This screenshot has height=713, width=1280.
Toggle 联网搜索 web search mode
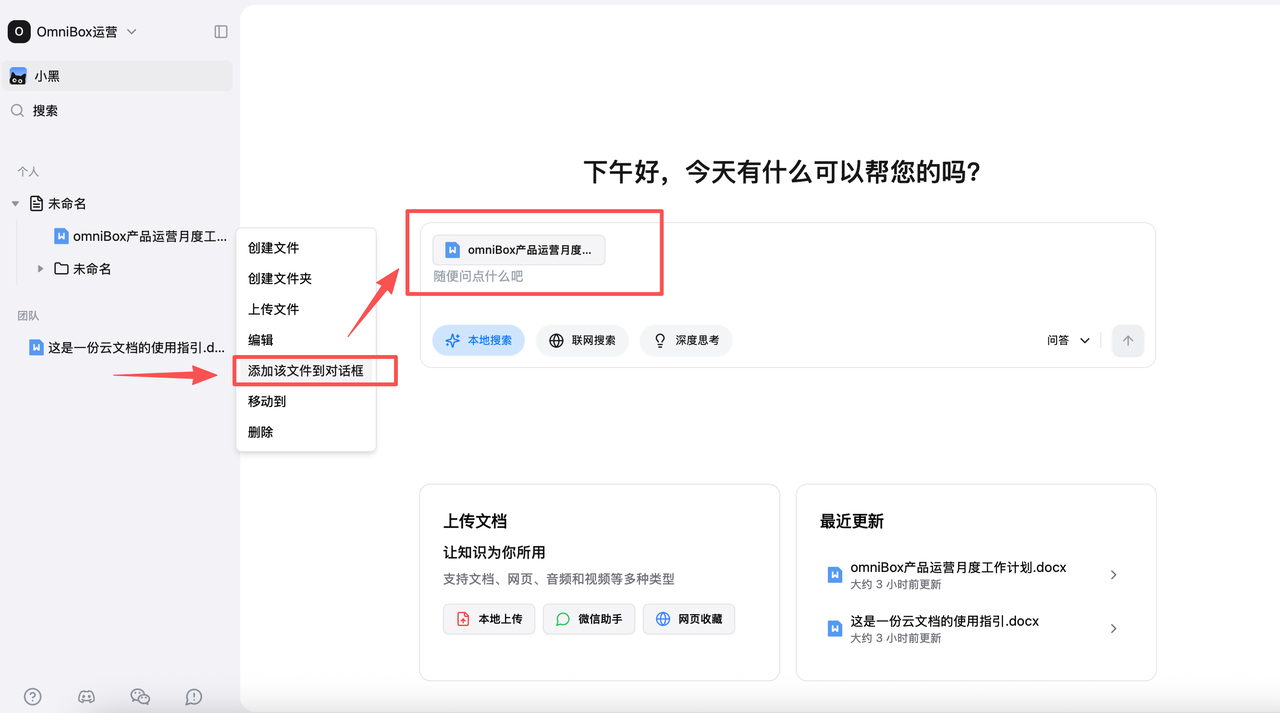click(x=582, y=341)
